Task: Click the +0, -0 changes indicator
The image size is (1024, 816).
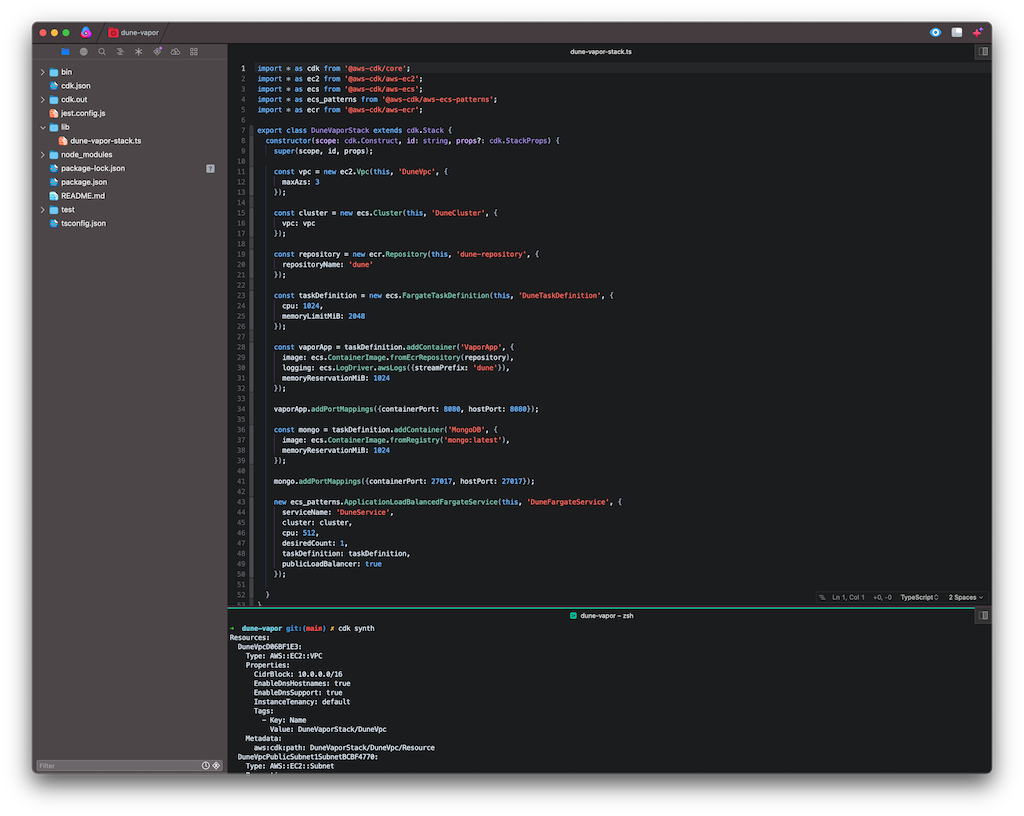Action: point(882,597)
